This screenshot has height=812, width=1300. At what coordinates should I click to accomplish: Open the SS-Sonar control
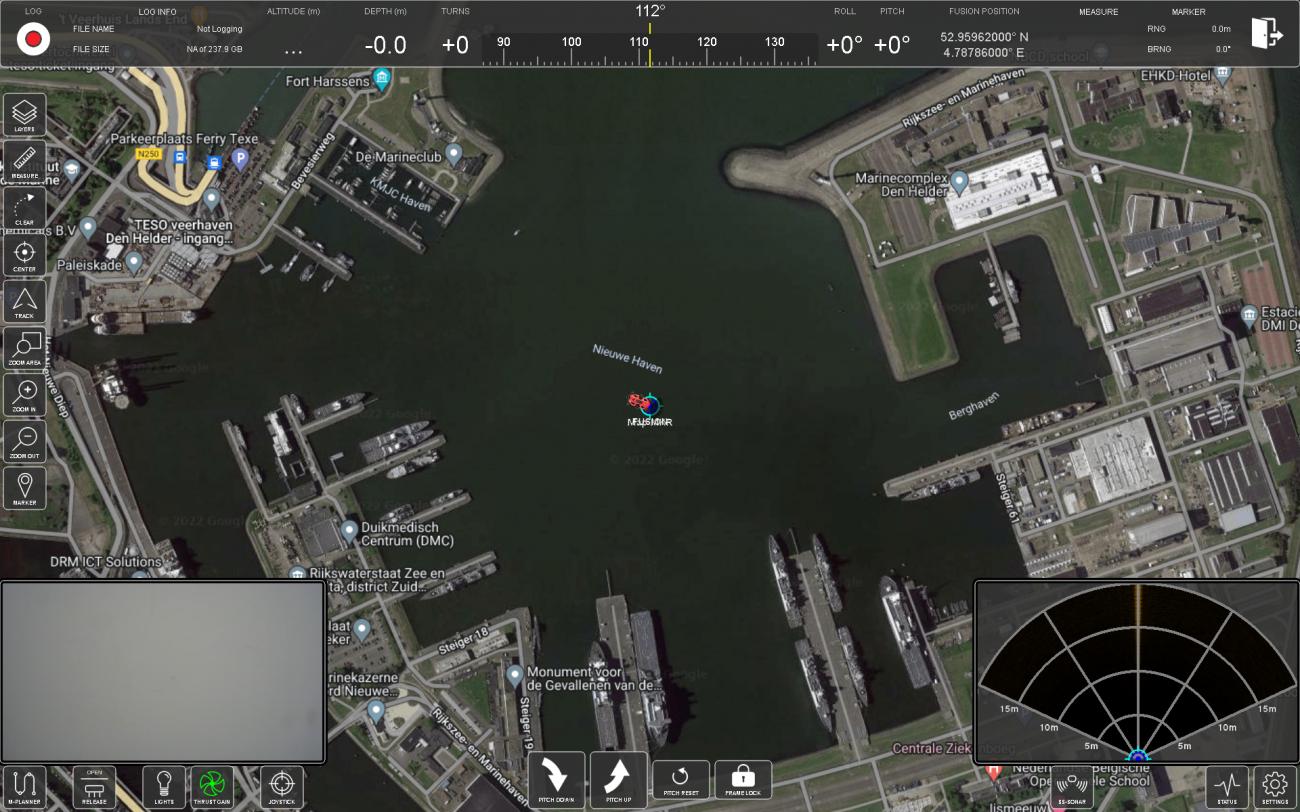[x=1072, y=788]
